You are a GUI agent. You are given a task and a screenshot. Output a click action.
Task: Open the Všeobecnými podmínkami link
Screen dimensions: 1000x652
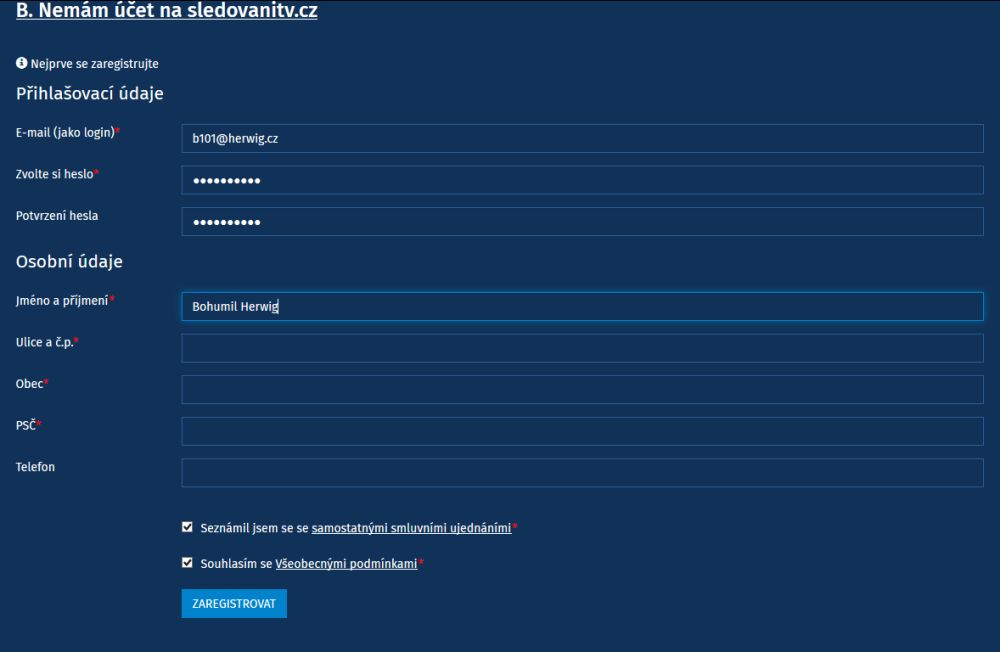pyautogui.click(x=346, y=564)
